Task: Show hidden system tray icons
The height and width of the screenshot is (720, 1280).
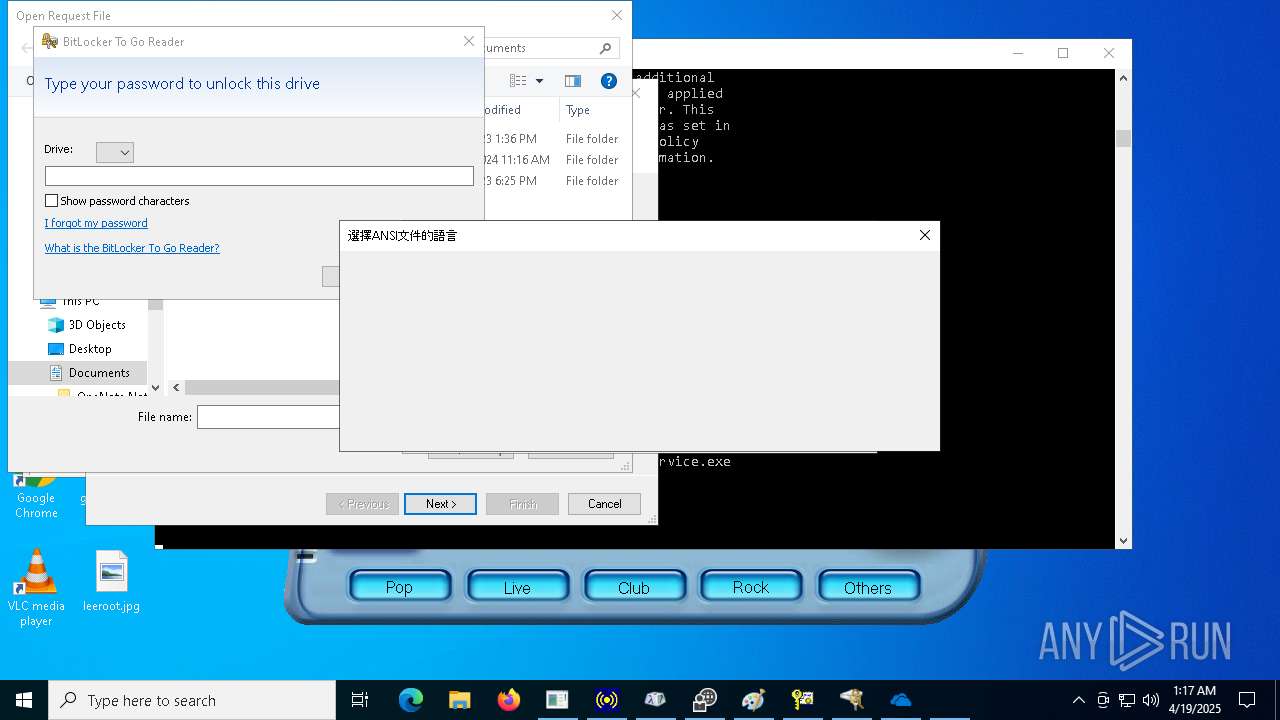Action: 1078,700
